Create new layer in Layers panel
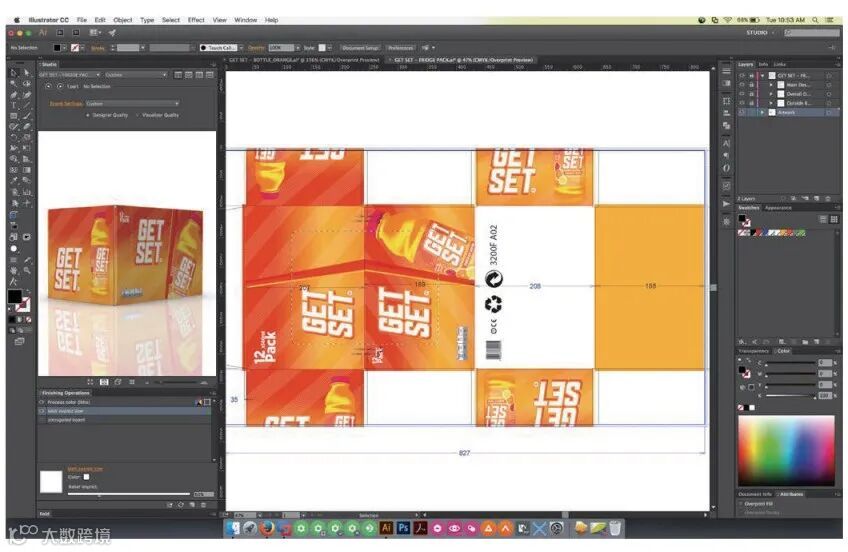Screen dimensions: 848x552 817,198
